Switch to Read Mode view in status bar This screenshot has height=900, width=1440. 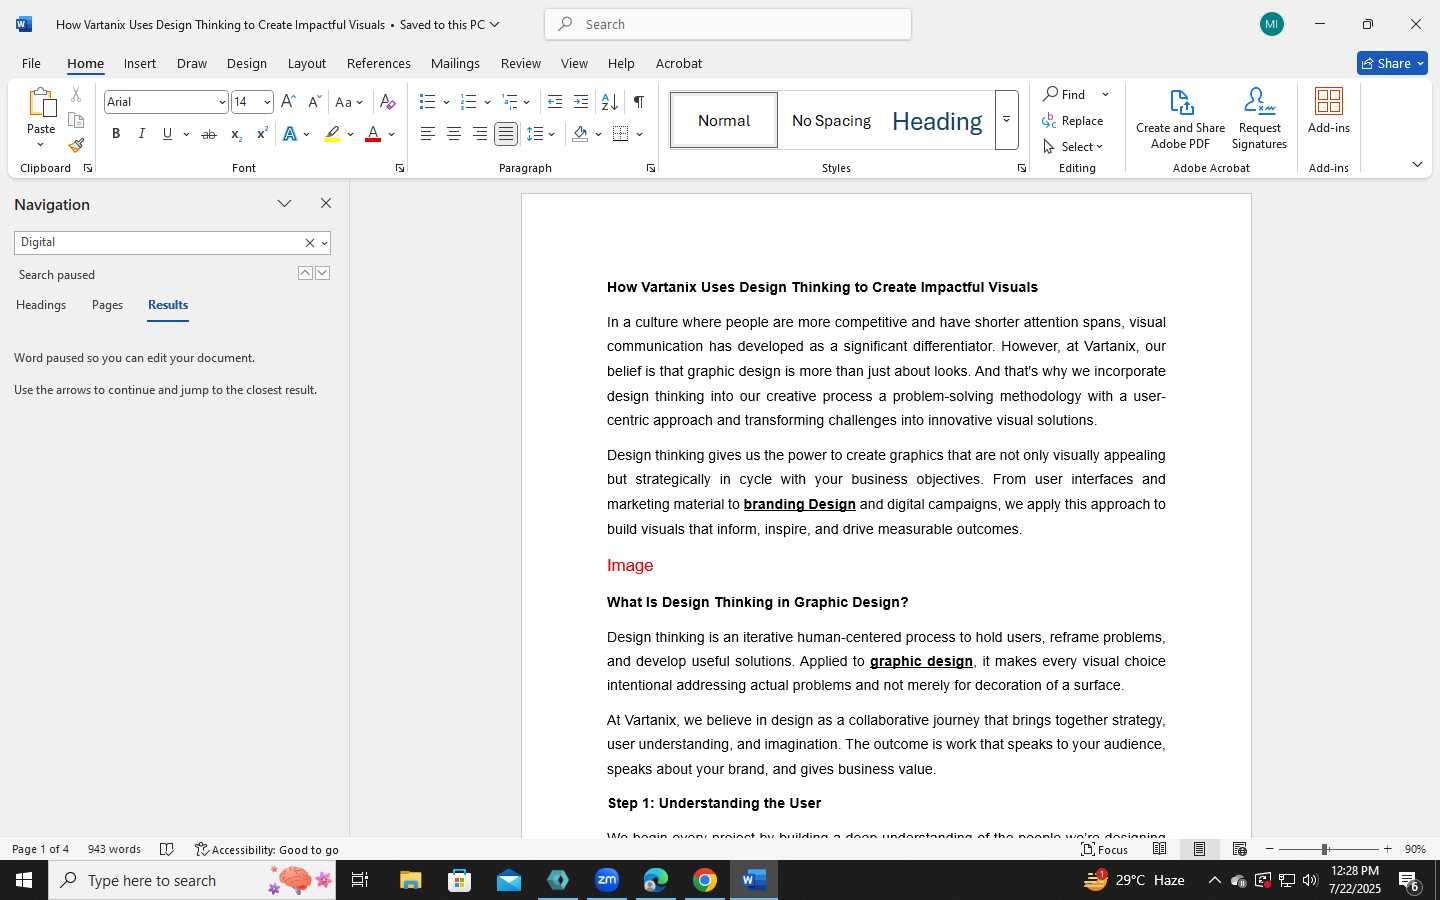point(1159,849)
